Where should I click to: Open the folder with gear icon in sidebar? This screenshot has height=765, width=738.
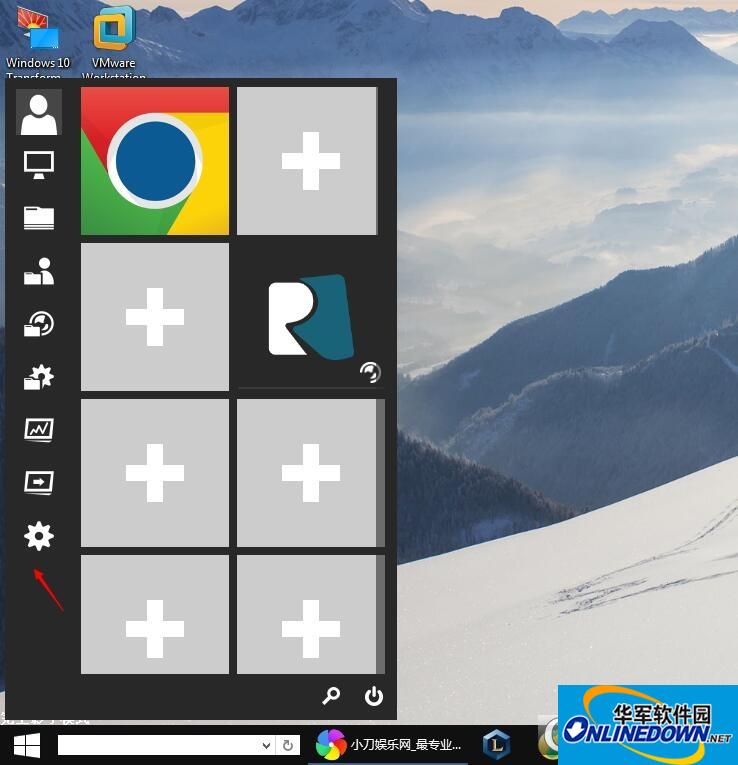[x=39, y=377]
